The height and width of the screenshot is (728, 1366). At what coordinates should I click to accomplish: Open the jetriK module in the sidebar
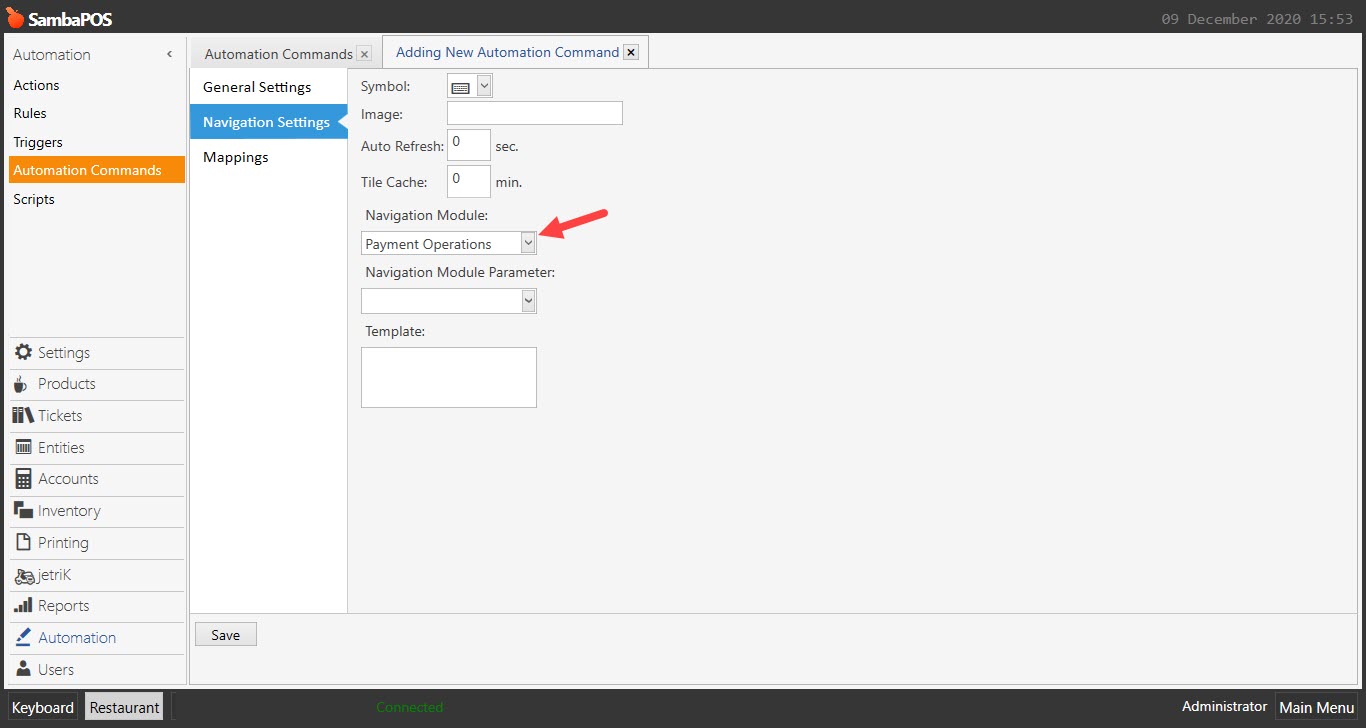click(23, 575)
